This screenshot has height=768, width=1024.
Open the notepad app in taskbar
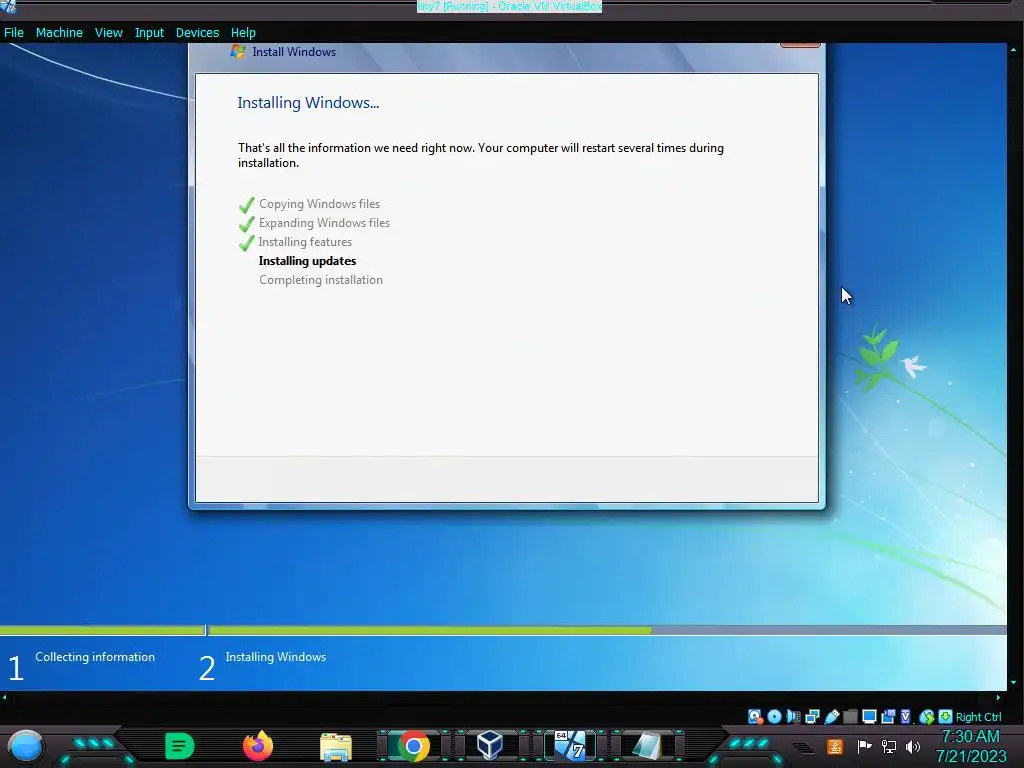[647, 746]
